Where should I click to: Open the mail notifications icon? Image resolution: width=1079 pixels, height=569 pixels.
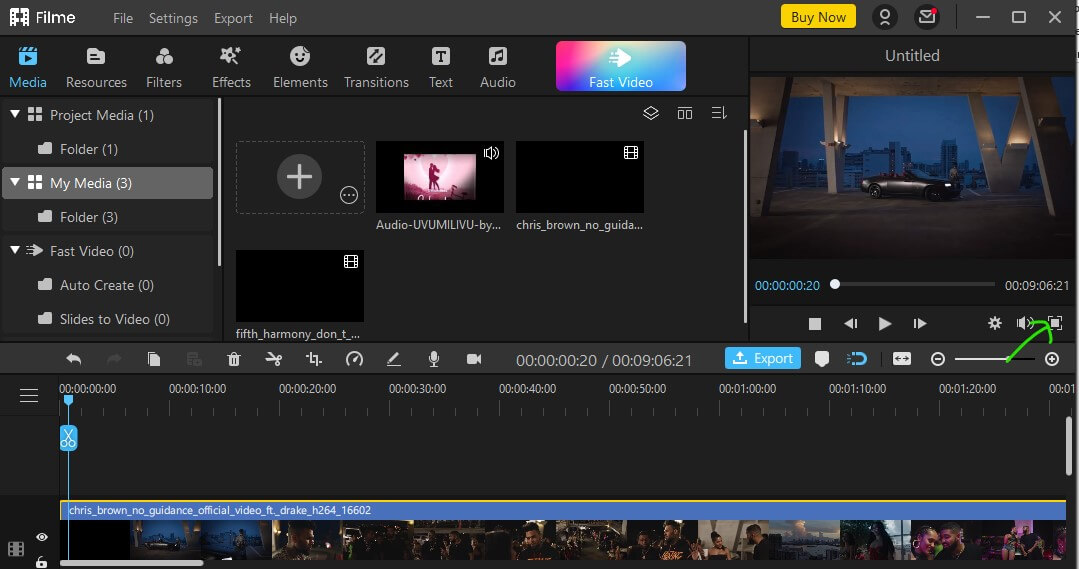(x=927, y=17)
